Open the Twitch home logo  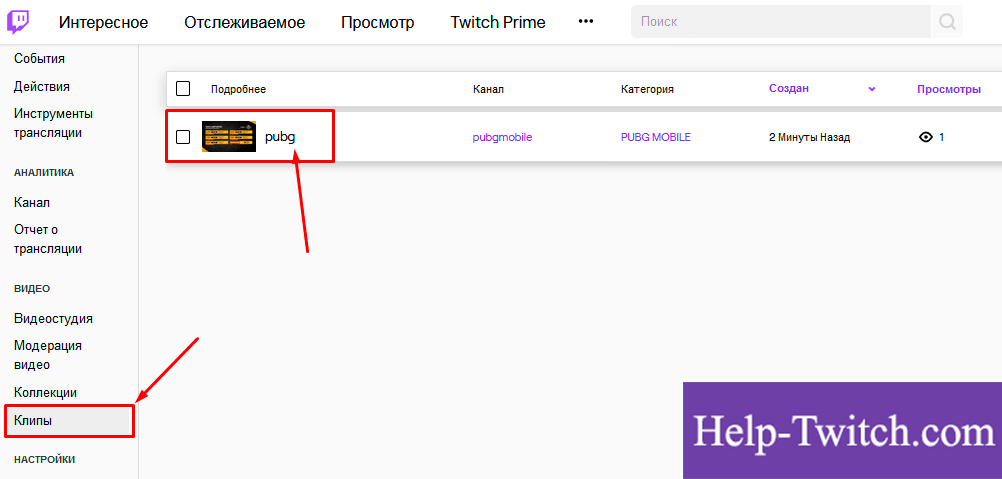click(17, 22)
